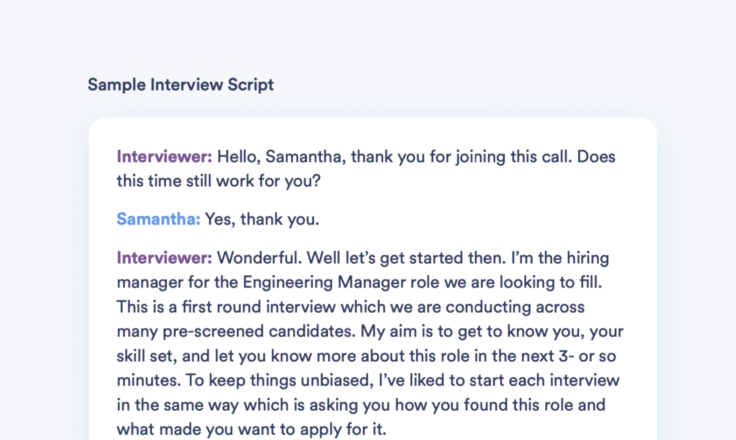Click the line 'this time still work for you?'
This screenshot has width=736, height=440.
219,181
